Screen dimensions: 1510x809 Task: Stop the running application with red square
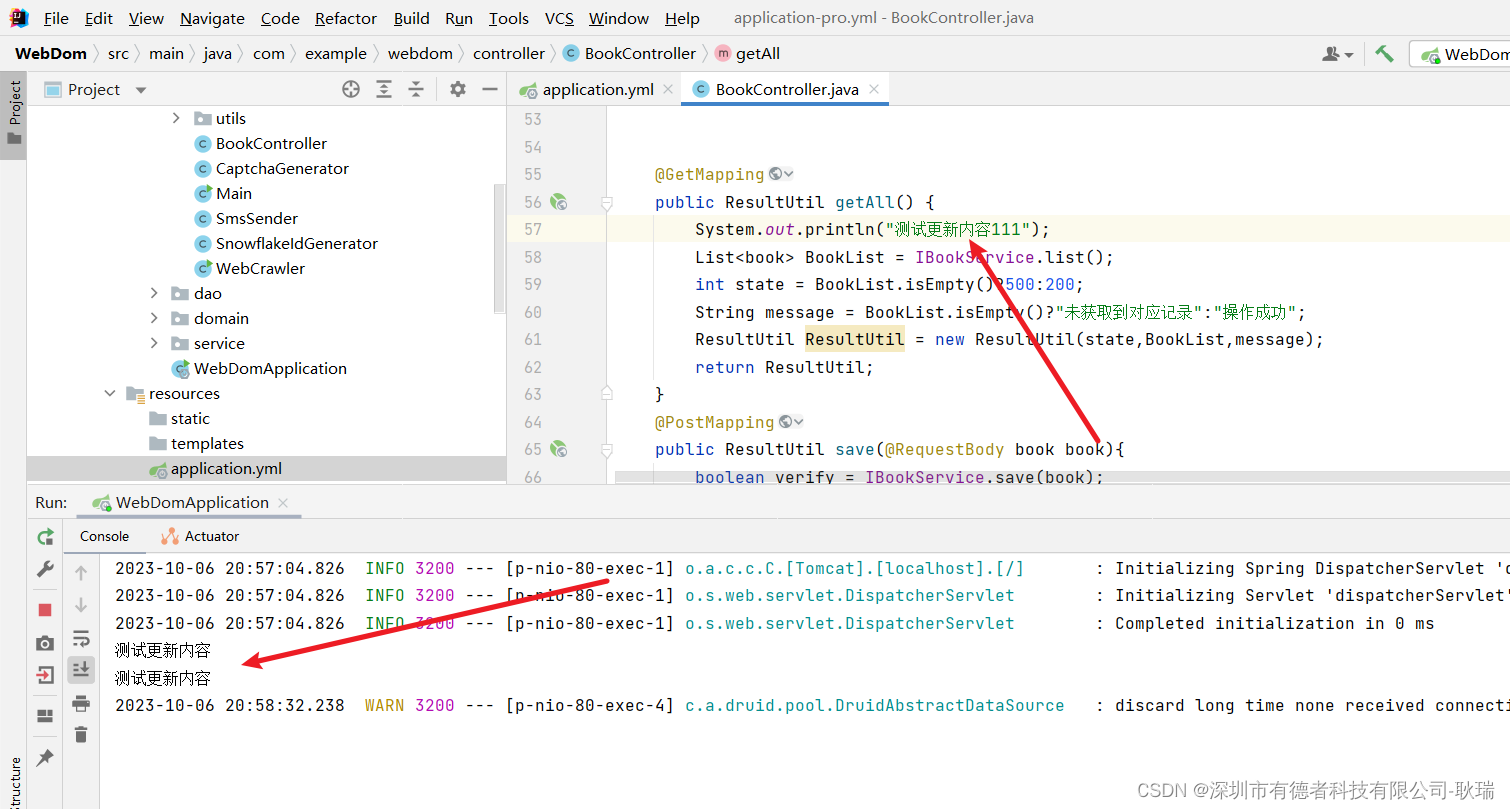coord(45,610)
